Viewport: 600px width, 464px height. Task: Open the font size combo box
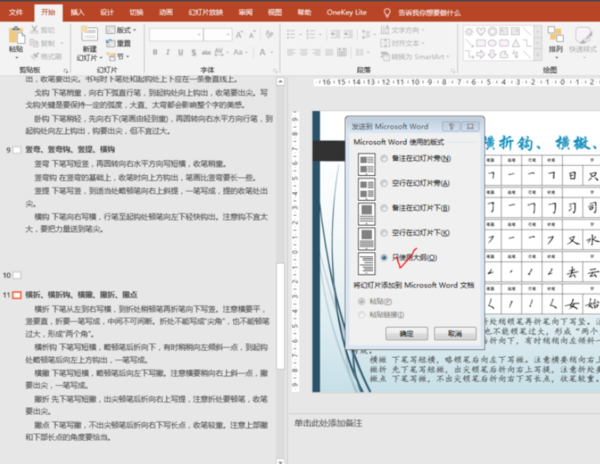click(x=218, y=35)
